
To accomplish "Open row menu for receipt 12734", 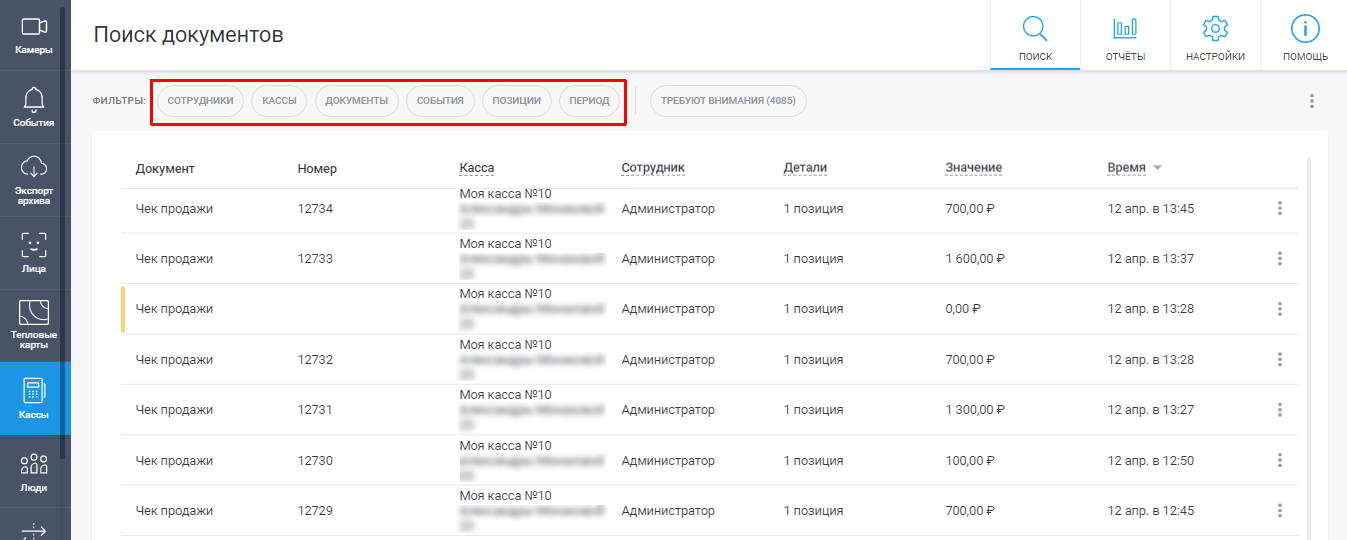I will [x=1280, y=209].
